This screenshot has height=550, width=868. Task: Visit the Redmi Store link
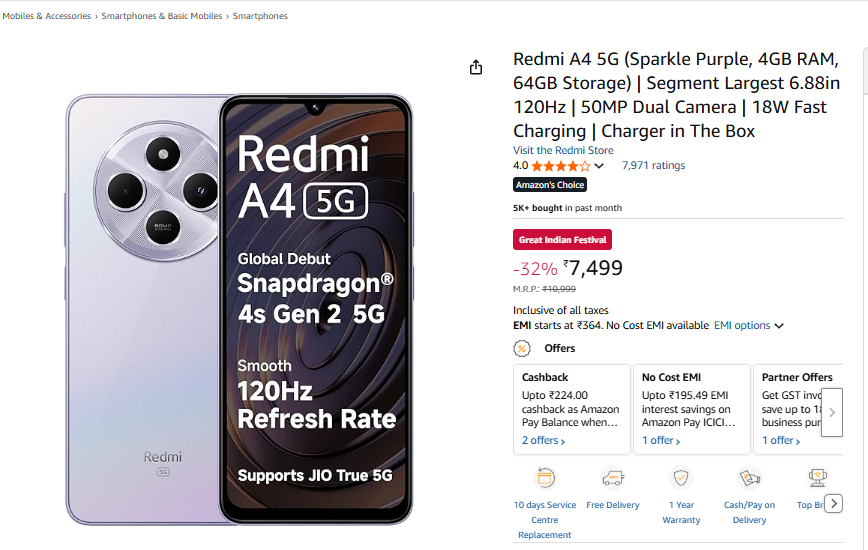pos(563,150)
